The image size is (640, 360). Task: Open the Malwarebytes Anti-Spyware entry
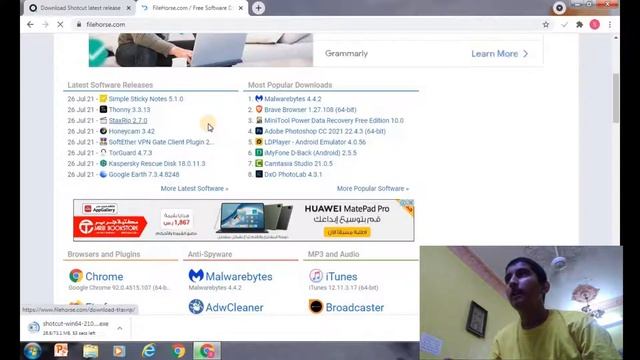coord(239,276)
